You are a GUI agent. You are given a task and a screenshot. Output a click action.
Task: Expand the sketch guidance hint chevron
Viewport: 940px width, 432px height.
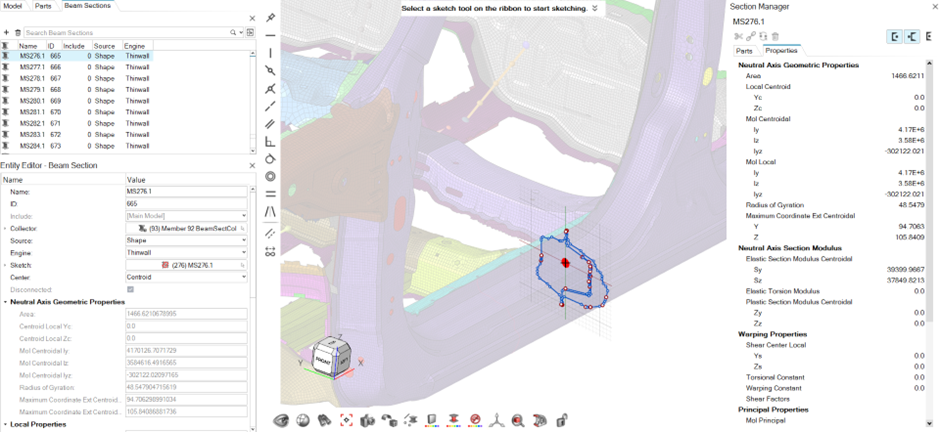click(x=595, y=8)
